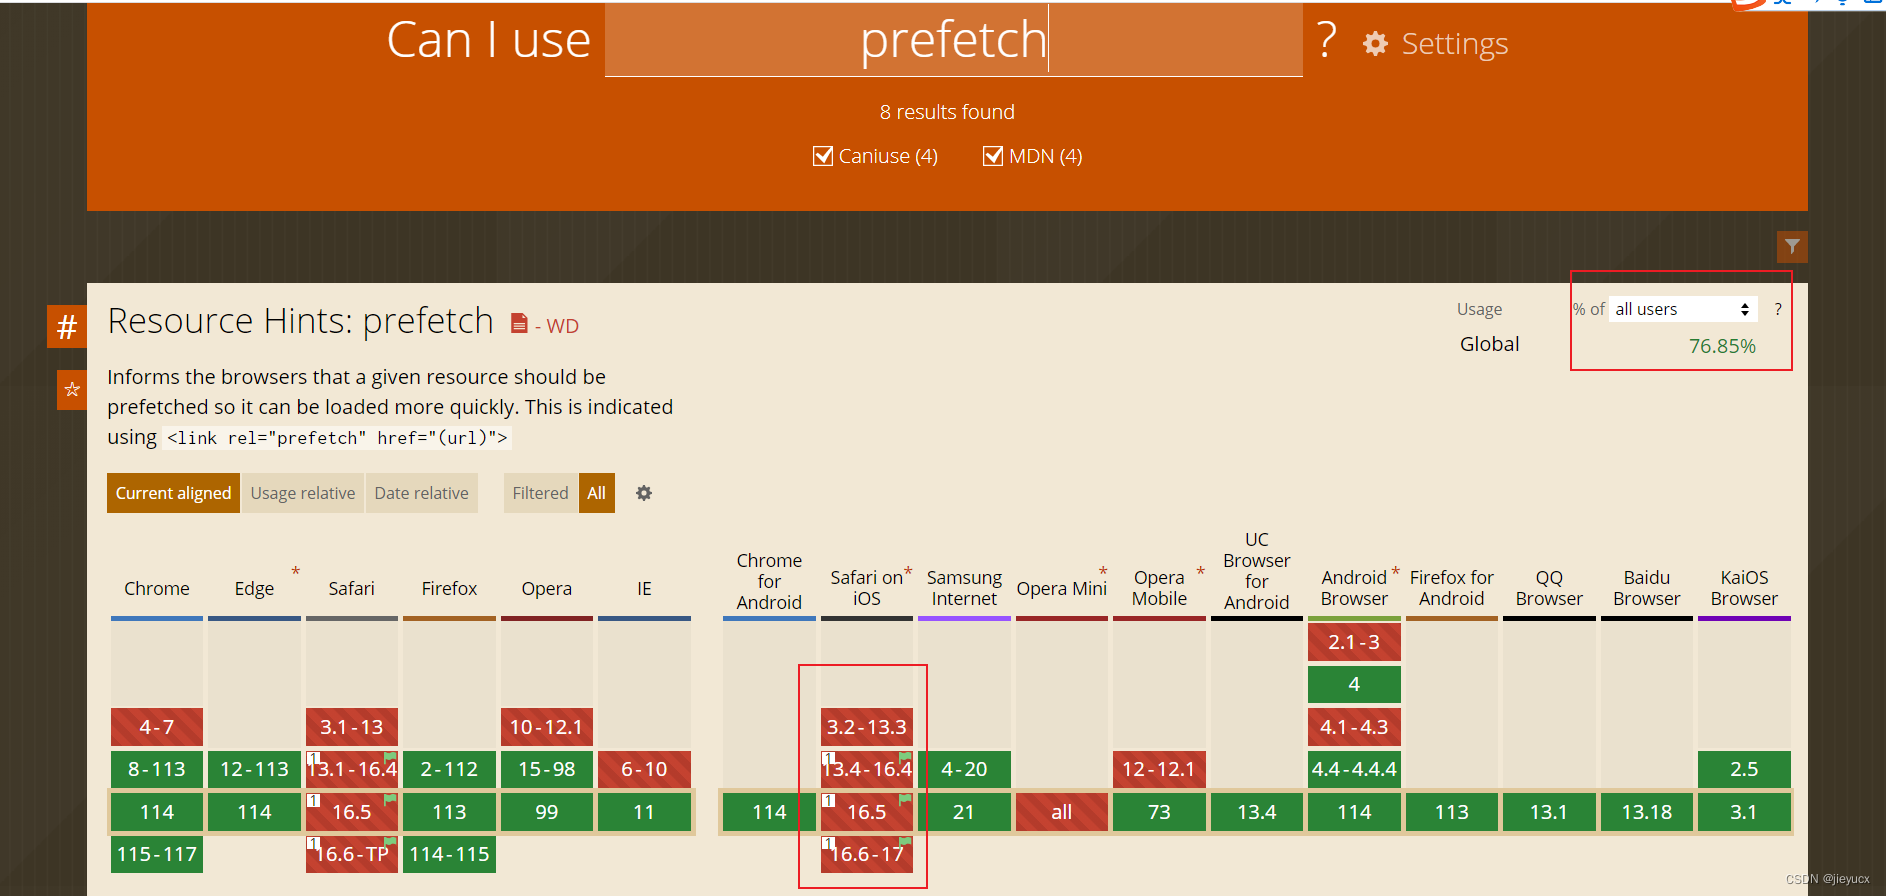Select Edge 12-113 support cell

point(254,769)
